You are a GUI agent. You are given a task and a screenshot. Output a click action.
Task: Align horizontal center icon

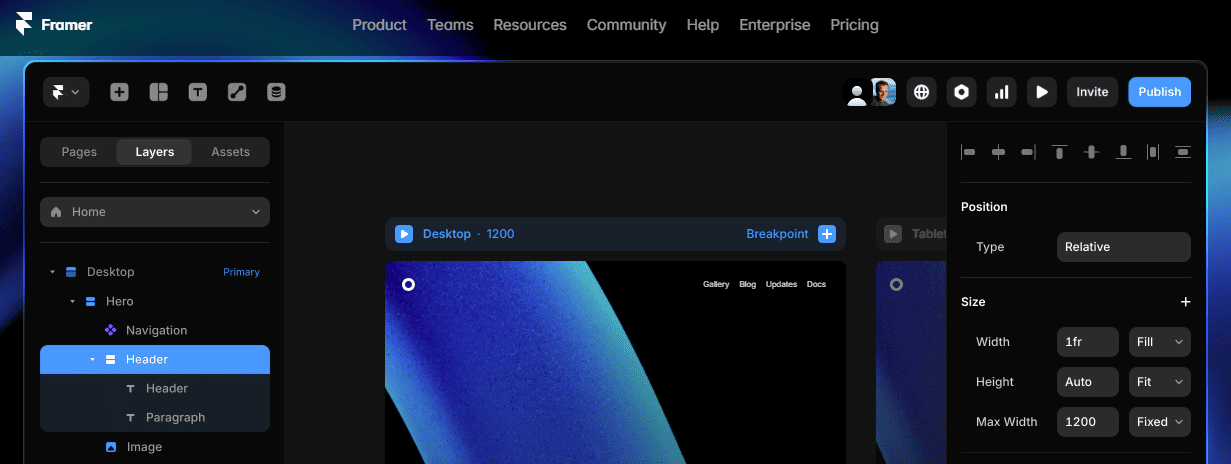pyautogui.click(x=998, y=152)
